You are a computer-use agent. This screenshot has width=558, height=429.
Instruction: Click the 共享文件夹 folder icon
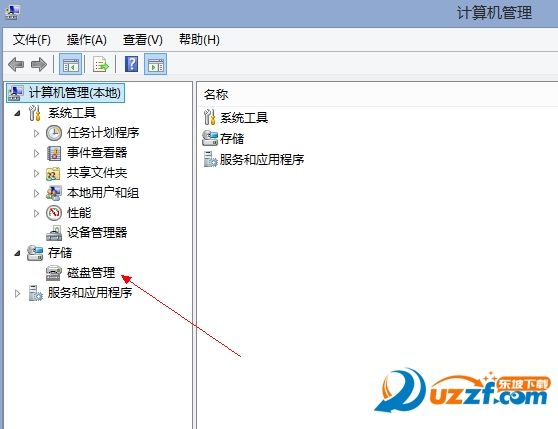point(53,173)
